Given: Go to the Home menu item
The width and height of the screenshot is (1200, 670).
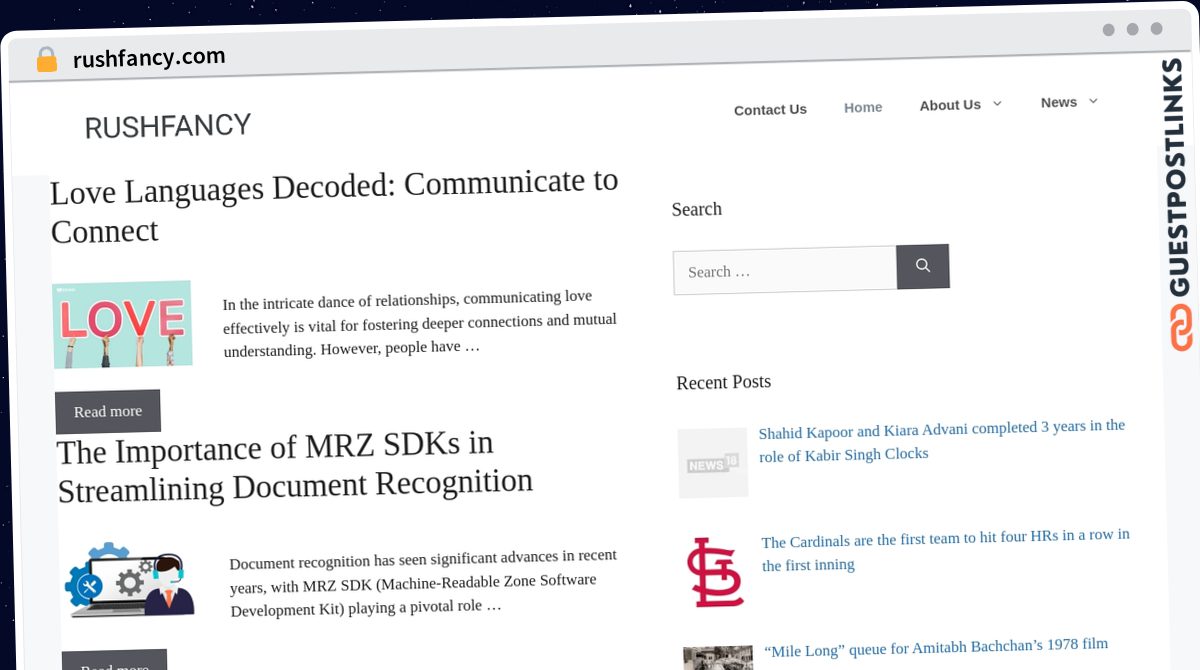Looking at the screenshot, I should [x=863, y=107].
